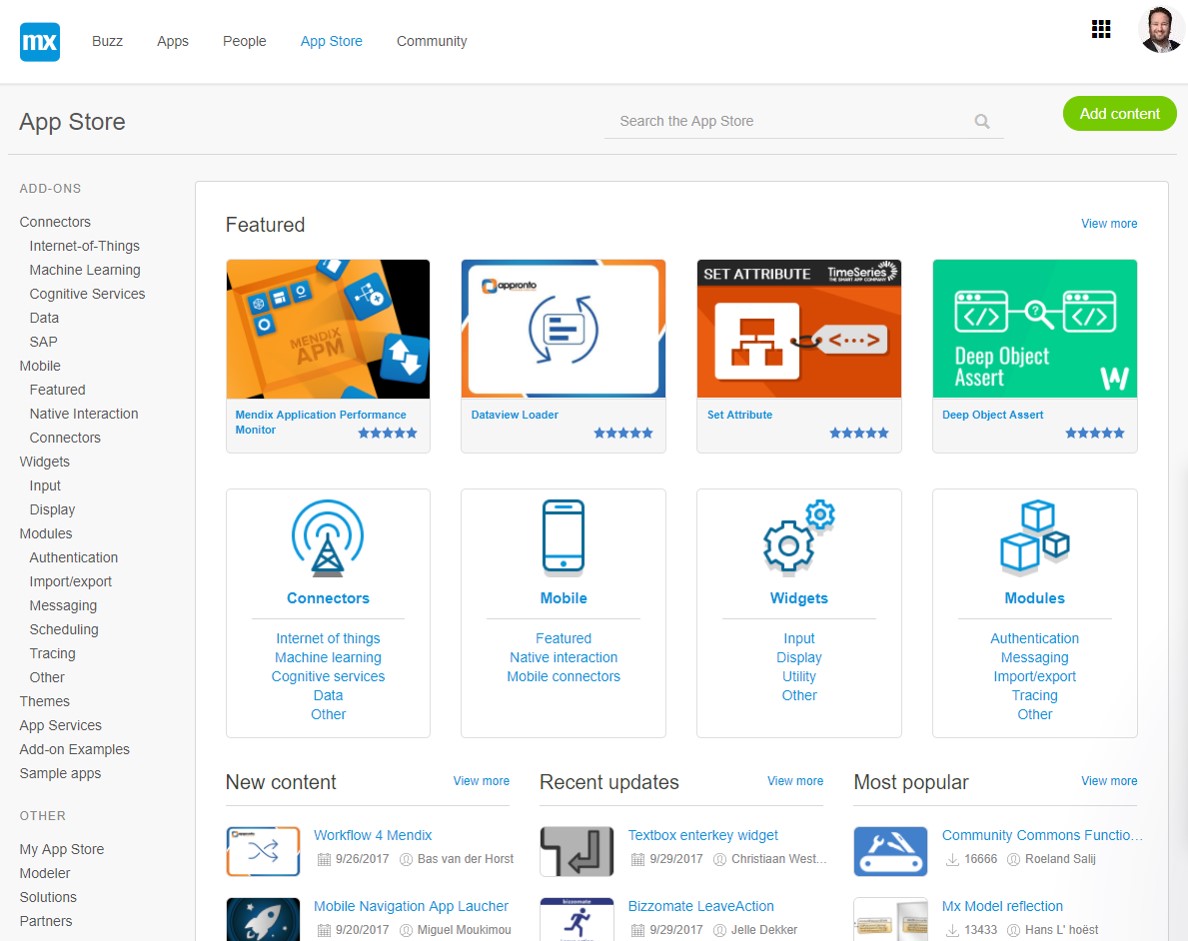Select SAP in the sidebar

click(x=43, y=342)
